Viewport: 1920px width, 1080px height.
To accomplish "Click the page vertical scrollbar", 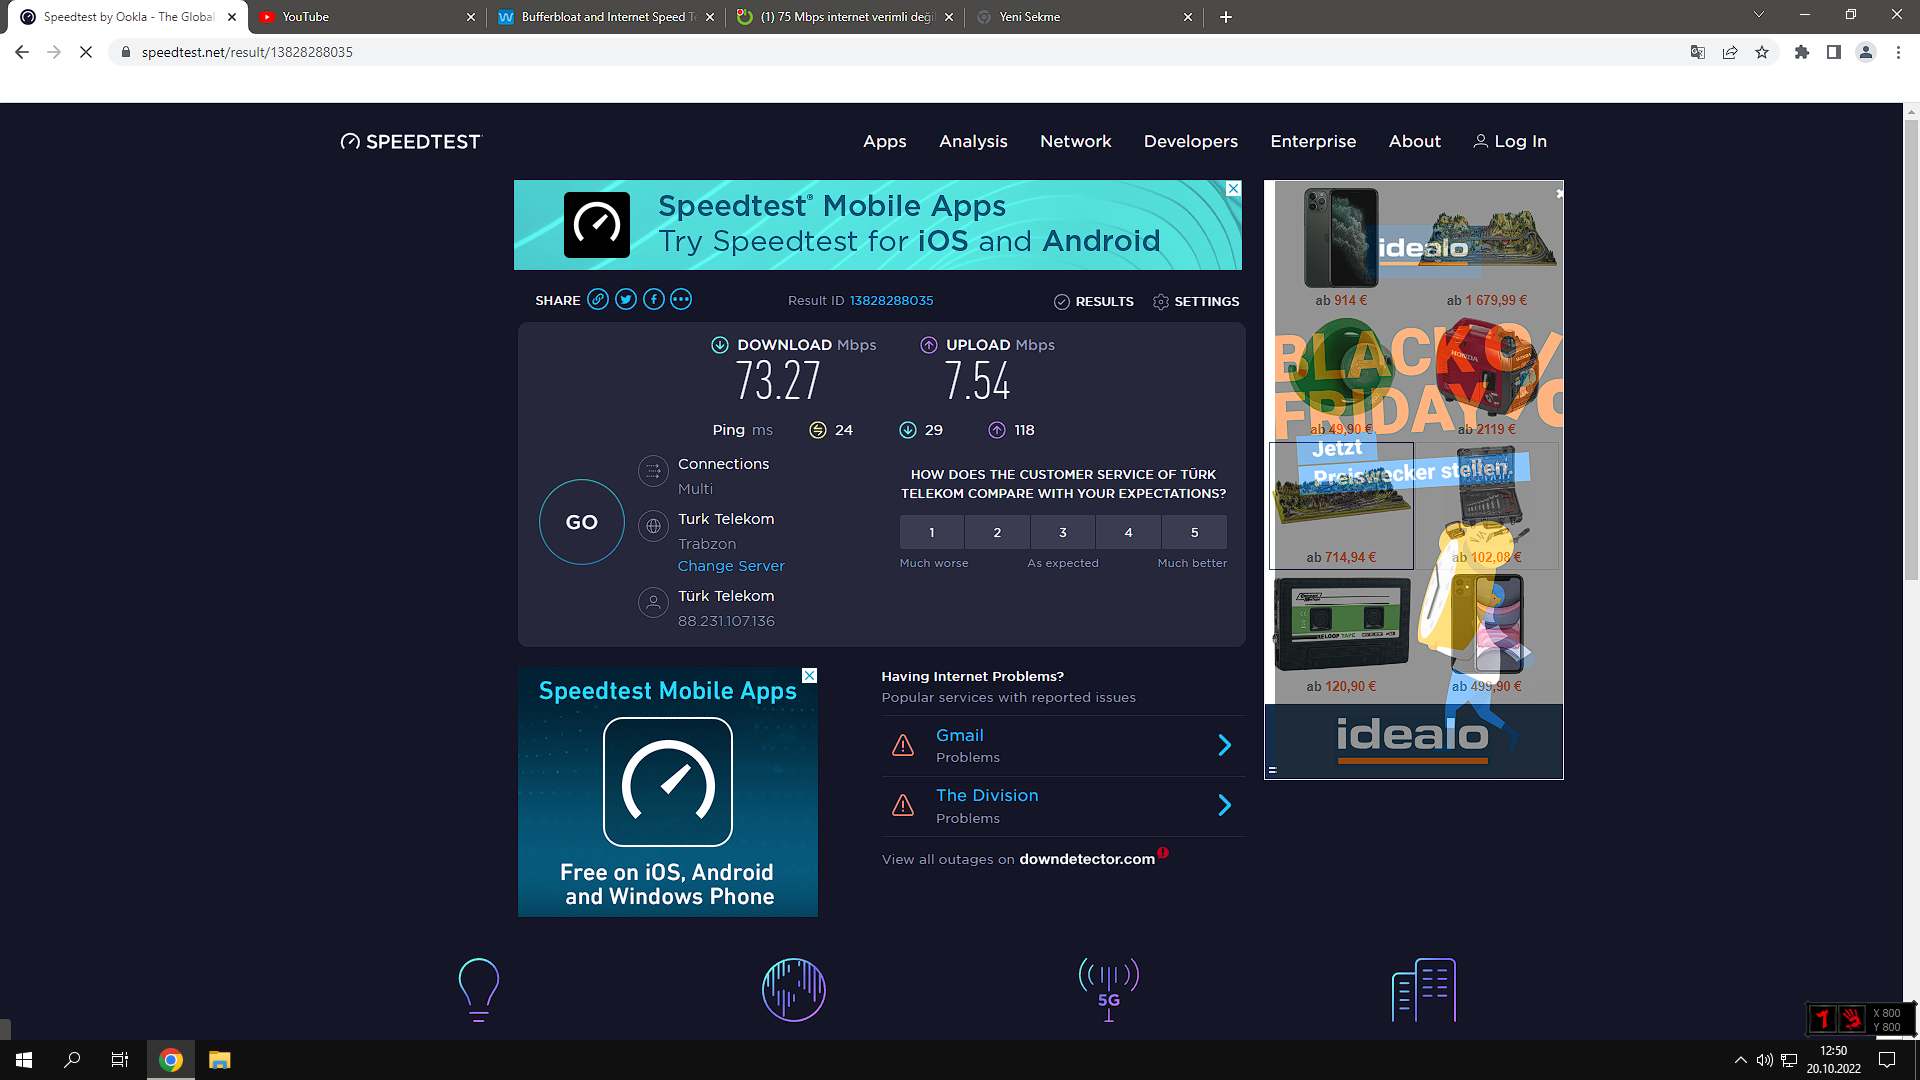I will pos(1911,350).
